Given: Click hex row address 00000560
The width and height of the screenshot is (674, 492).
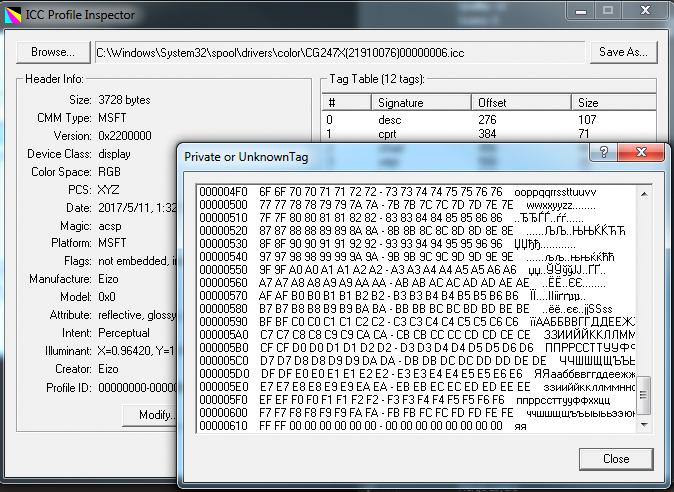Looking at the screenshot, I should (x=224, y=283).
